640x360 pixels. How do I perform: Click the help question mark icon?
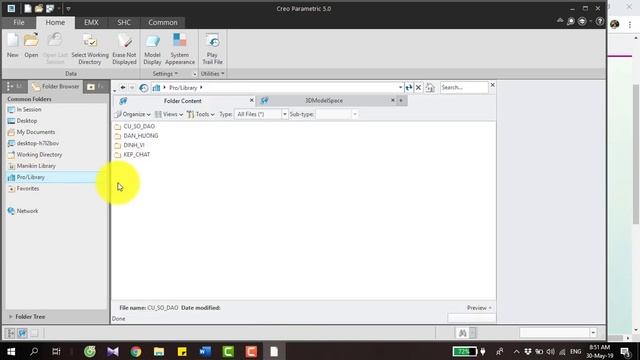pyautogui.click(x=600, y=21)
